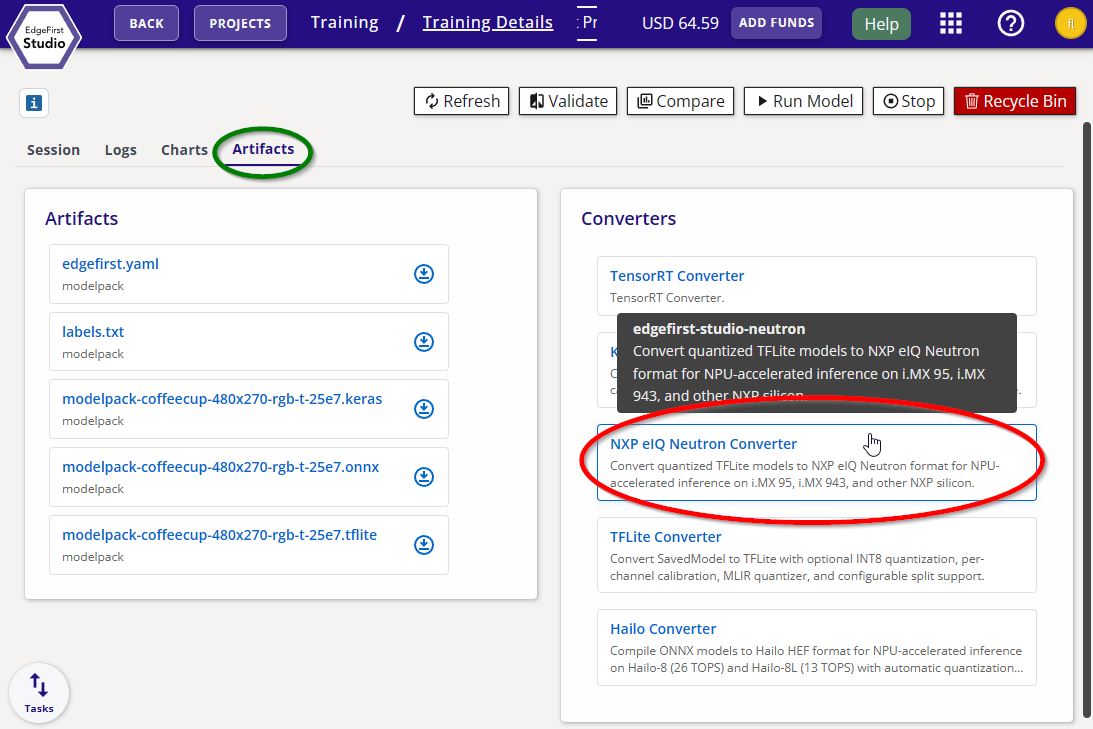Image resolution: width=1093 pixels, height=729 pixels.
Task: Go back with the BACK button
Action: (146, 23)
